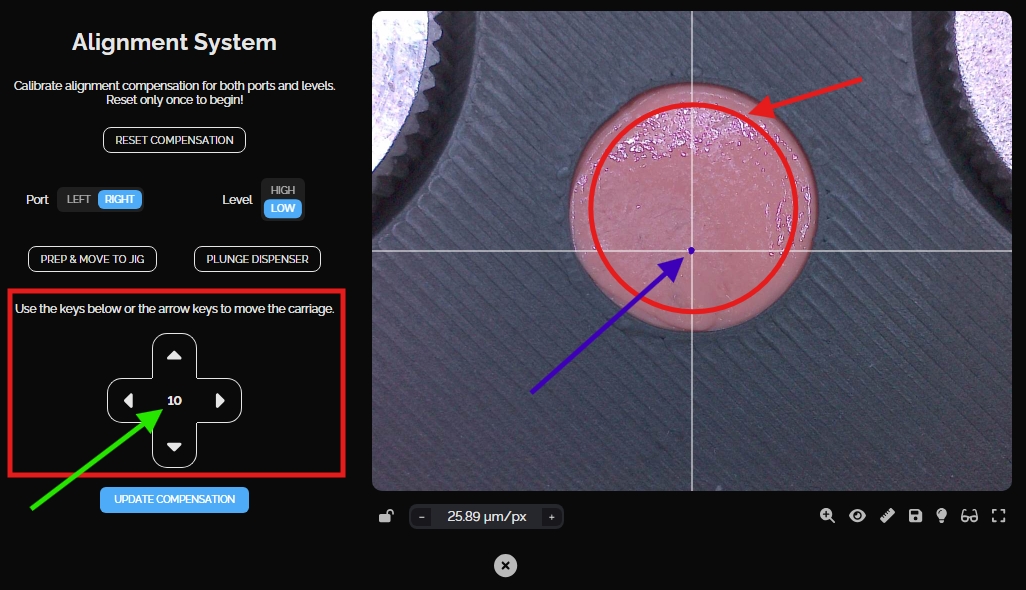
Task: Click the Update Compensation button
Action: 174,499
